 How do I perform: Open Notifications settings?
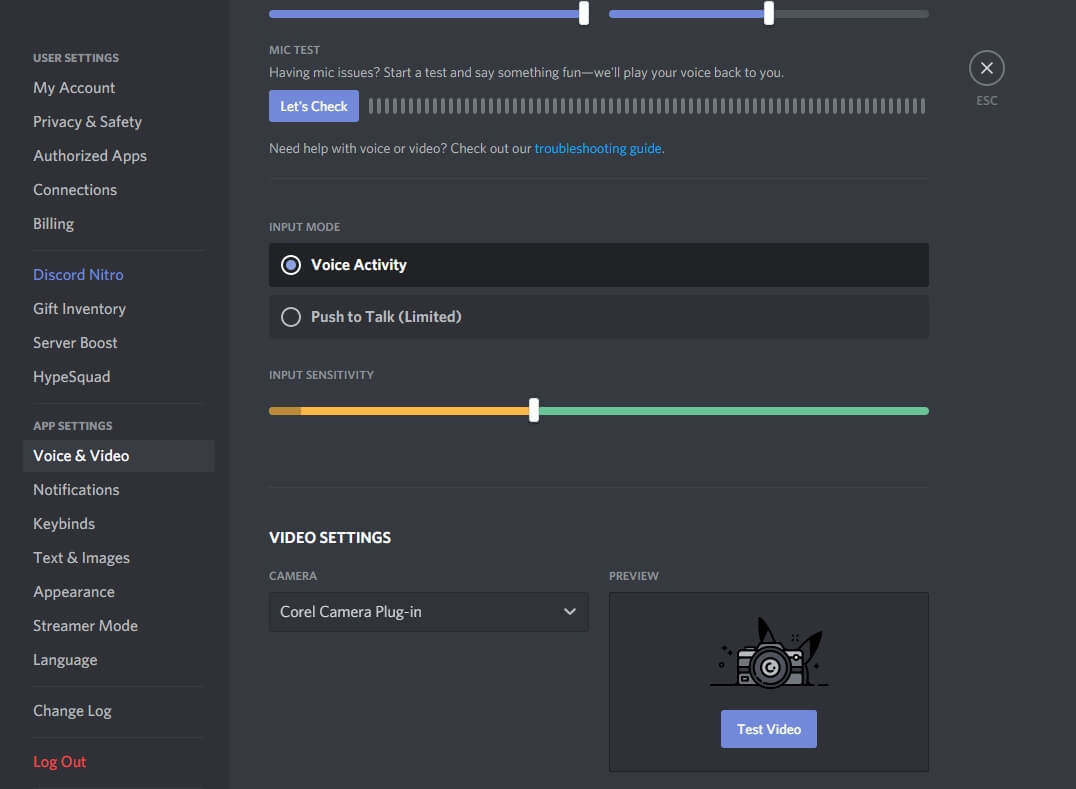click(x=76, y=490)
